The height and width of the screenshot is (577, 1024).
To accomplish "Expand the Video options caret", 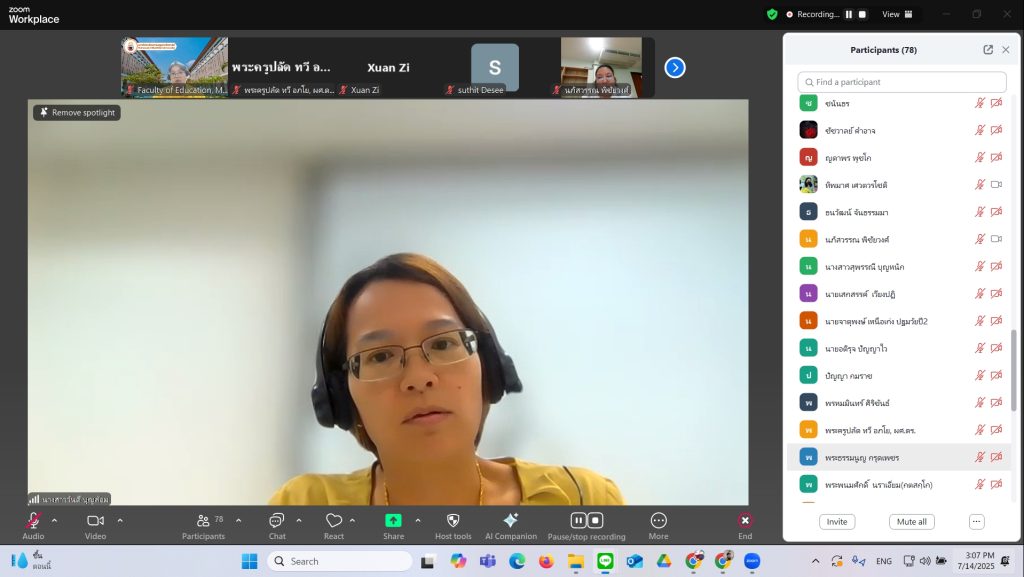I will pos(120,520).
